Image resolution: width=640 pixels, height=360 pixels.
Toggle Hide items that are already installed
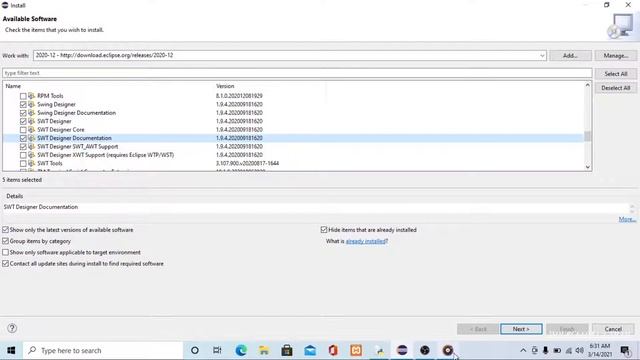[324, 230]
